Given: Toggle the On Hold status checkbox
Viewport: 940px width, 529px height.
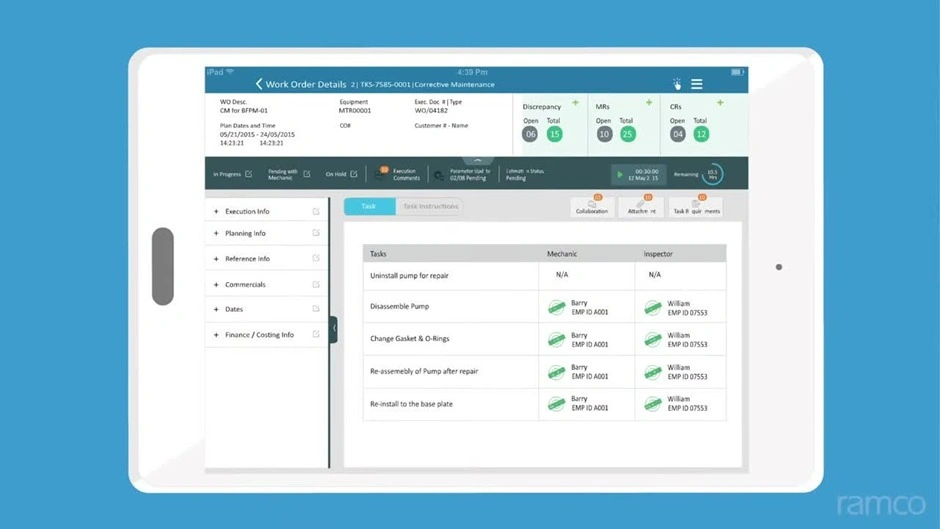Looking at the screenshot, I should pyautogui.click(x=354, y=174).
